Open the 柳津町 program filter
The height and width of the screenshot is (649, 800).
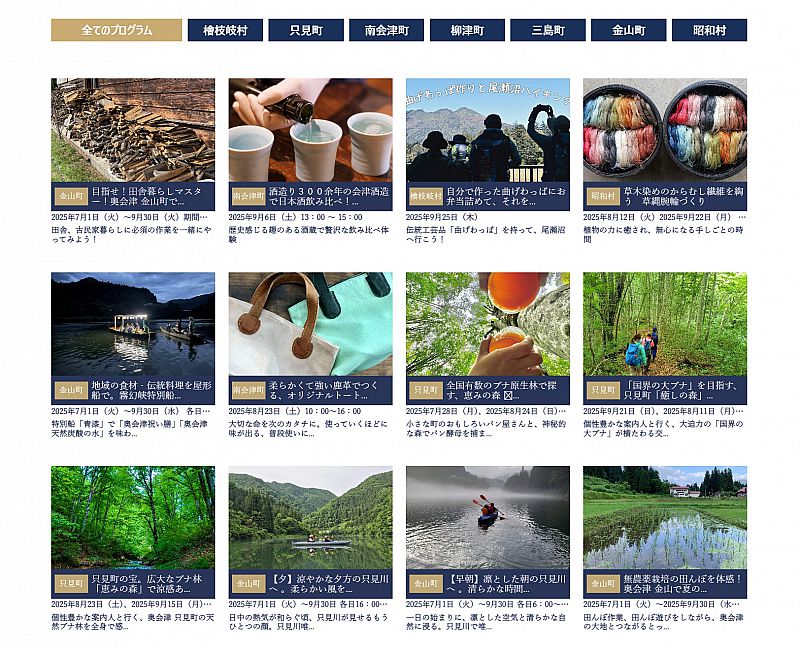pos(467,30)
